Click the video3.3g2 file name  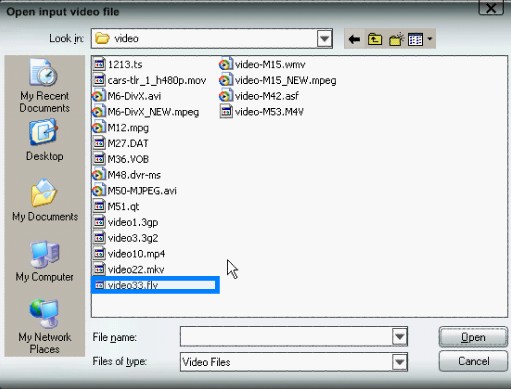pyautogui.click(x=133, y=238)
